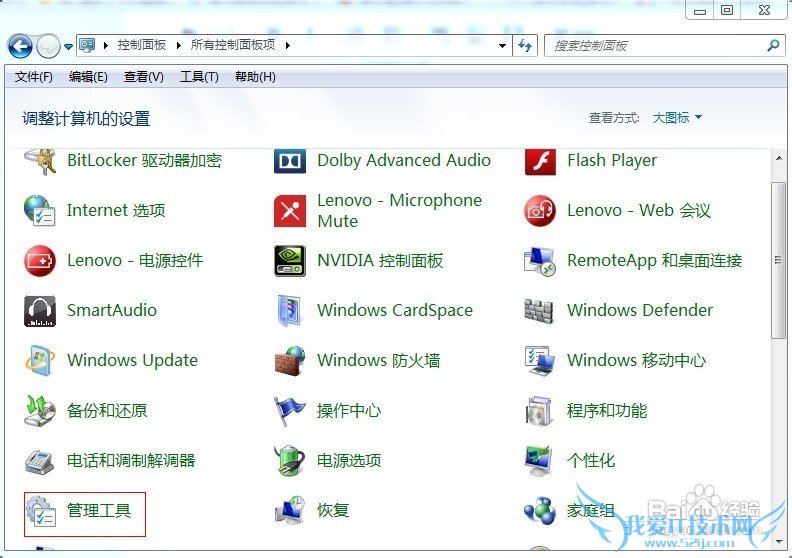Open the Lenovo Microphone Mute icon
Image resolution: width=792 pixels, height=558 pixels.
point(290,211)
